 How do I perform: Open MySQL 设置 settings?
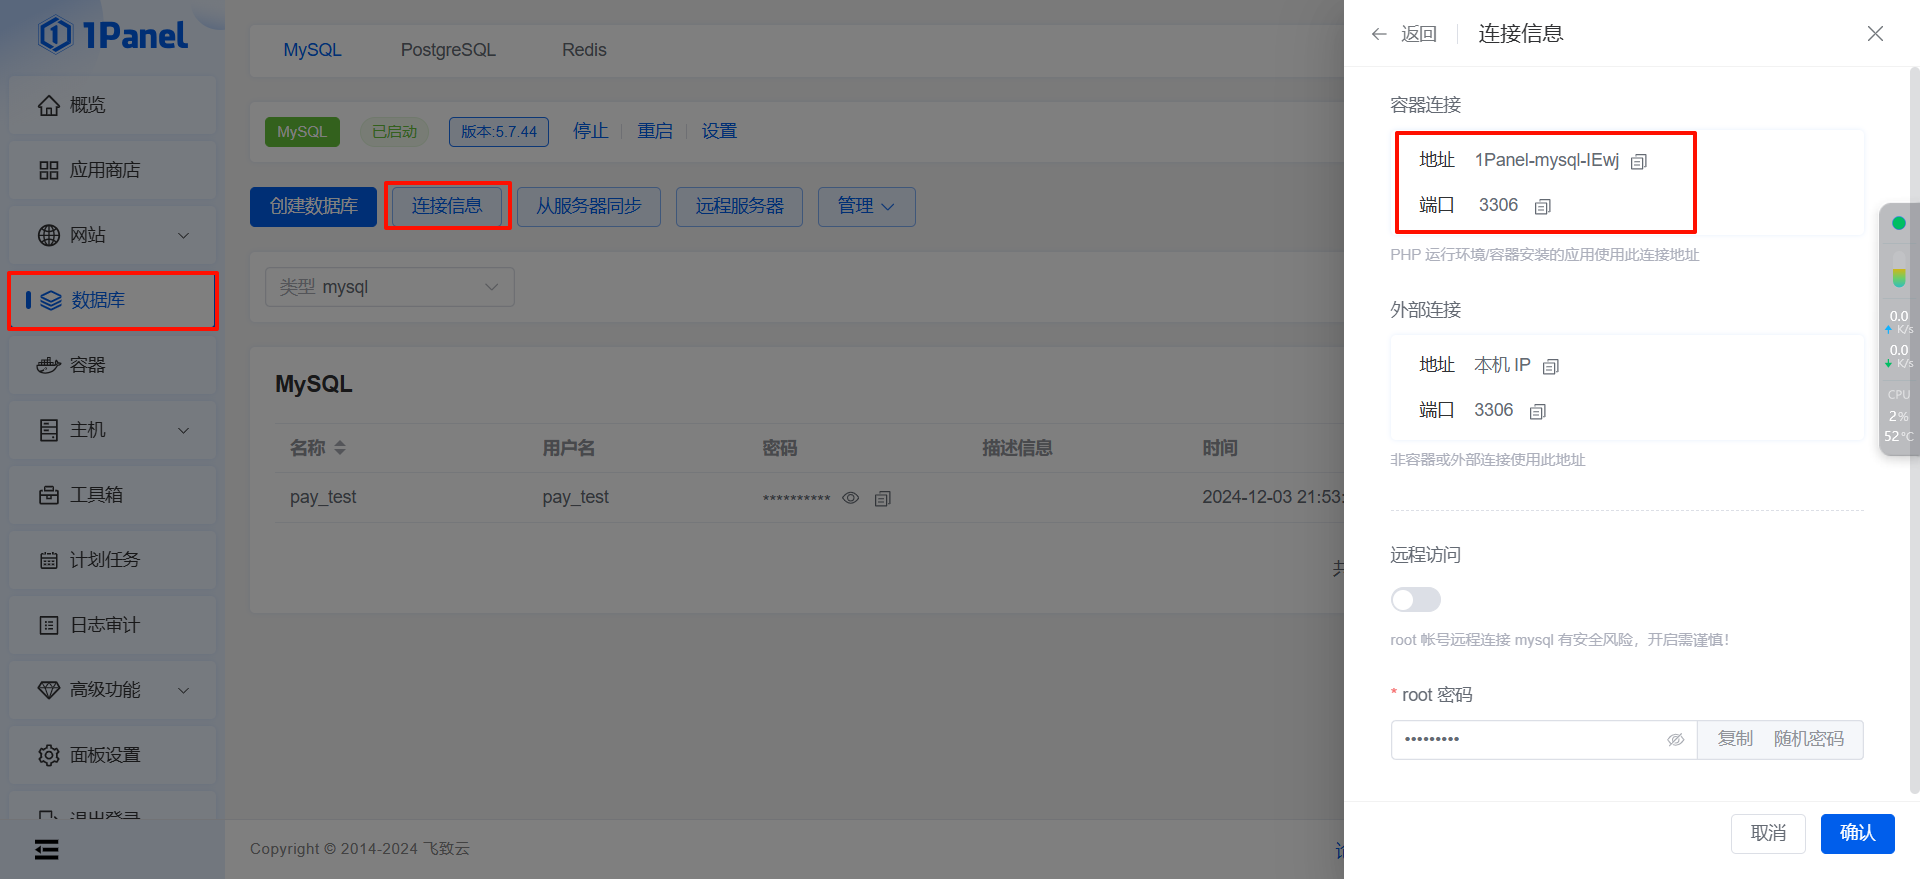[x=719, y=131]
